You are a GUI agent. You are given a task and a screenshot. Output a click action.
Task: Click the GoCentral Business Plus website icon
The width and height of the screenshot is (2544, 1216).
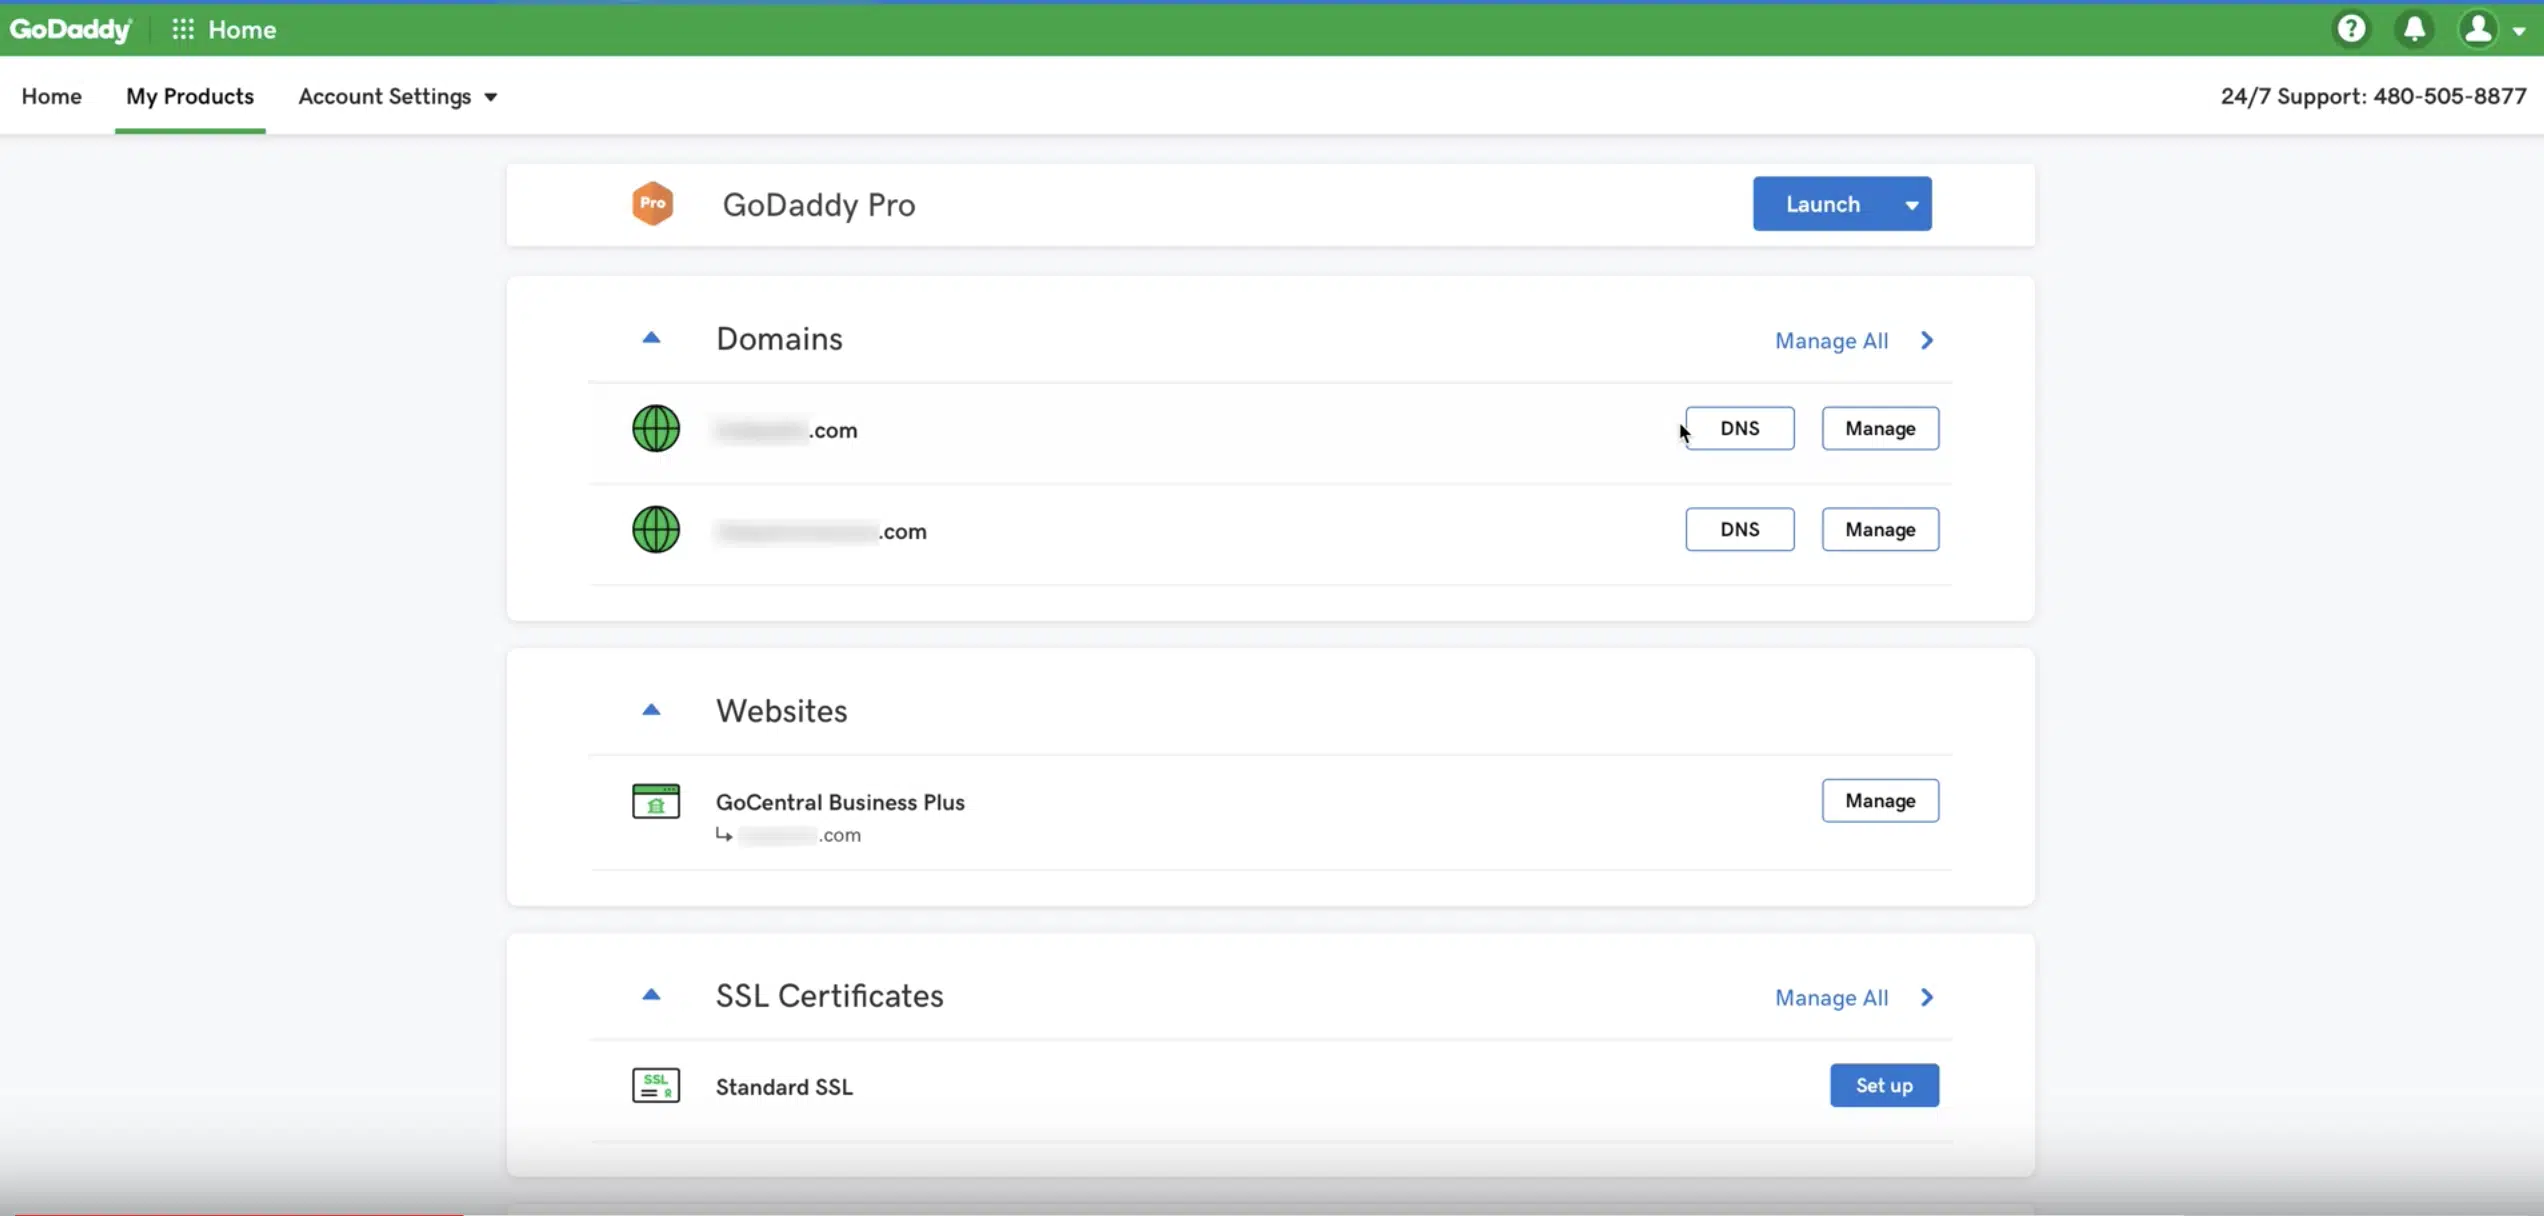coord(655,800)
